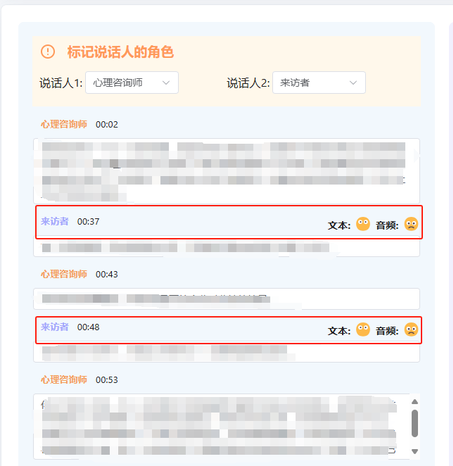Click the 00:53 timestamp marker
This screenshot has width=453, height=466.
pyautogui.click(x=107, y=380)
